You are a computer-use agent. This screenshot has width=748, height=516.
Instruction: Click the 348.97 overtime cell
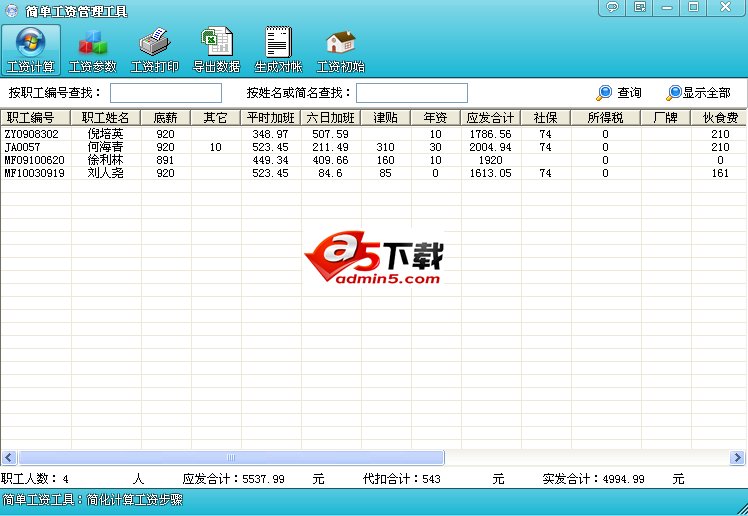pyautogui.click(x=270, y=134)
